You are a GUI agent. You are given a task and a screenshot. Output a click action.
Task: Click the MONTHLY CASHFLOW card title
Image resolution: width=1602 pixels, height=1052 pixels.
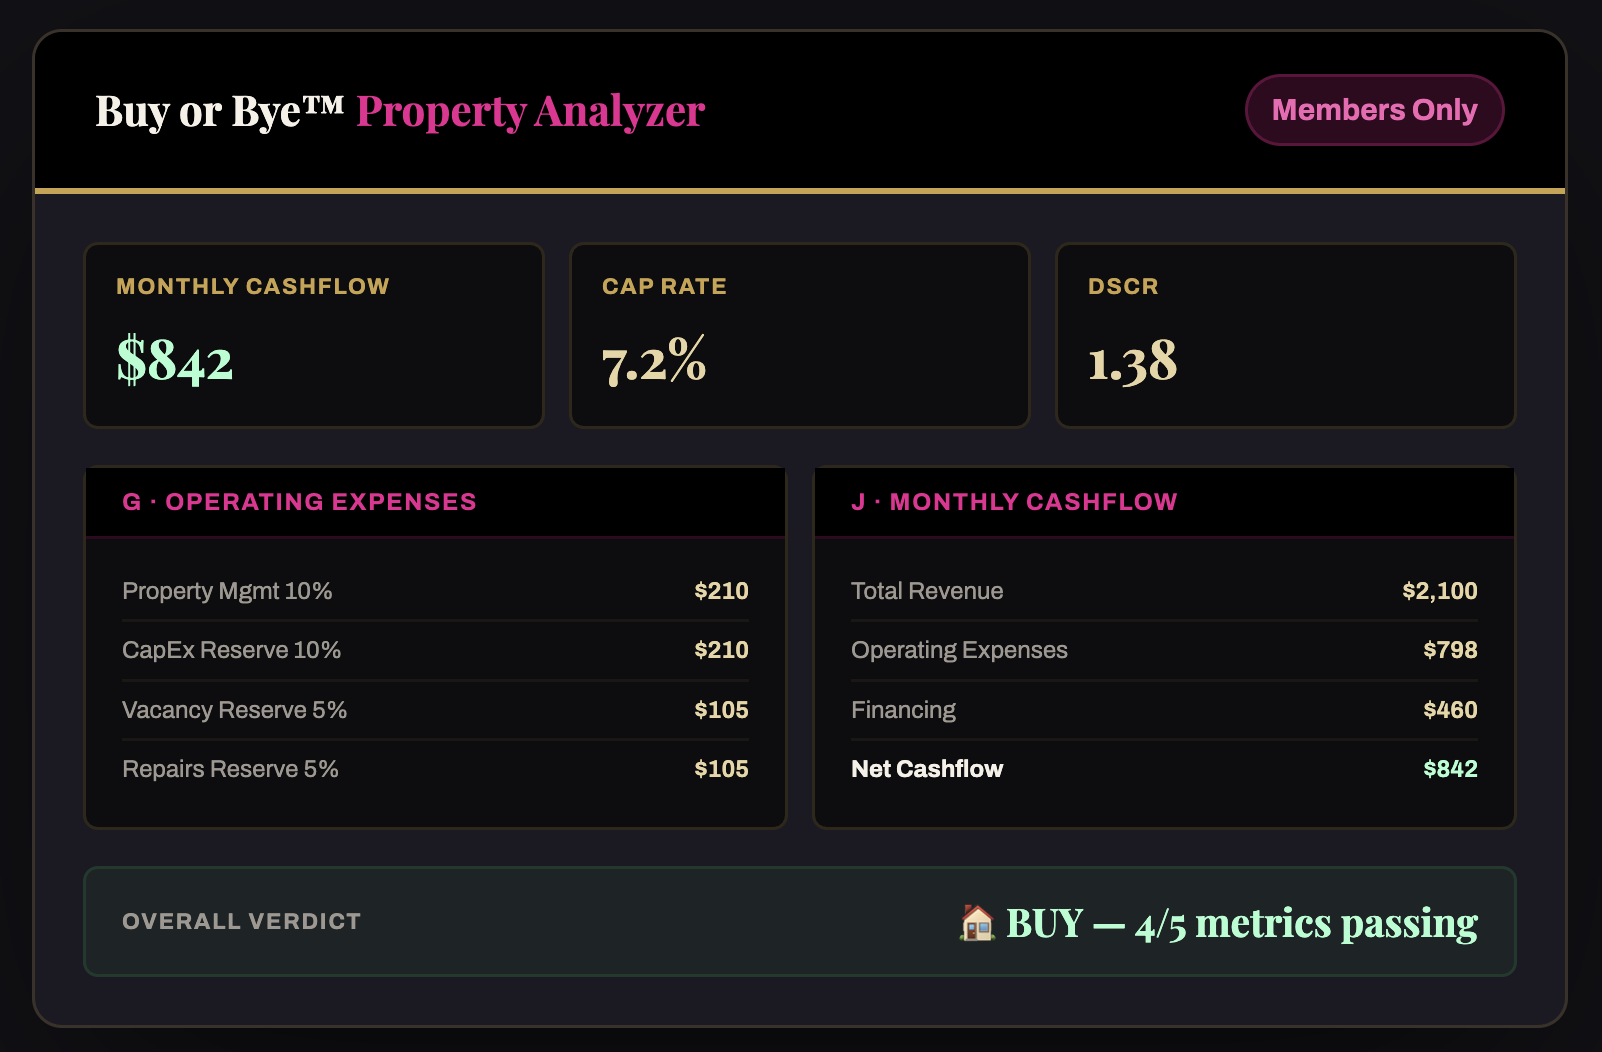(253, 287)
